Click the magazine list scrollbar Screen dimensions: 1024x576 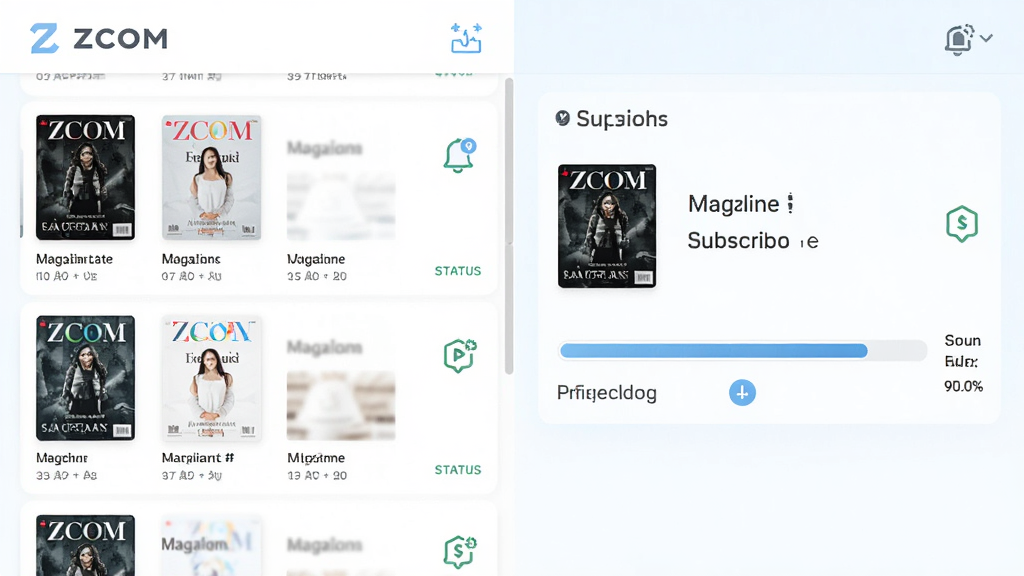click(509, 227)
